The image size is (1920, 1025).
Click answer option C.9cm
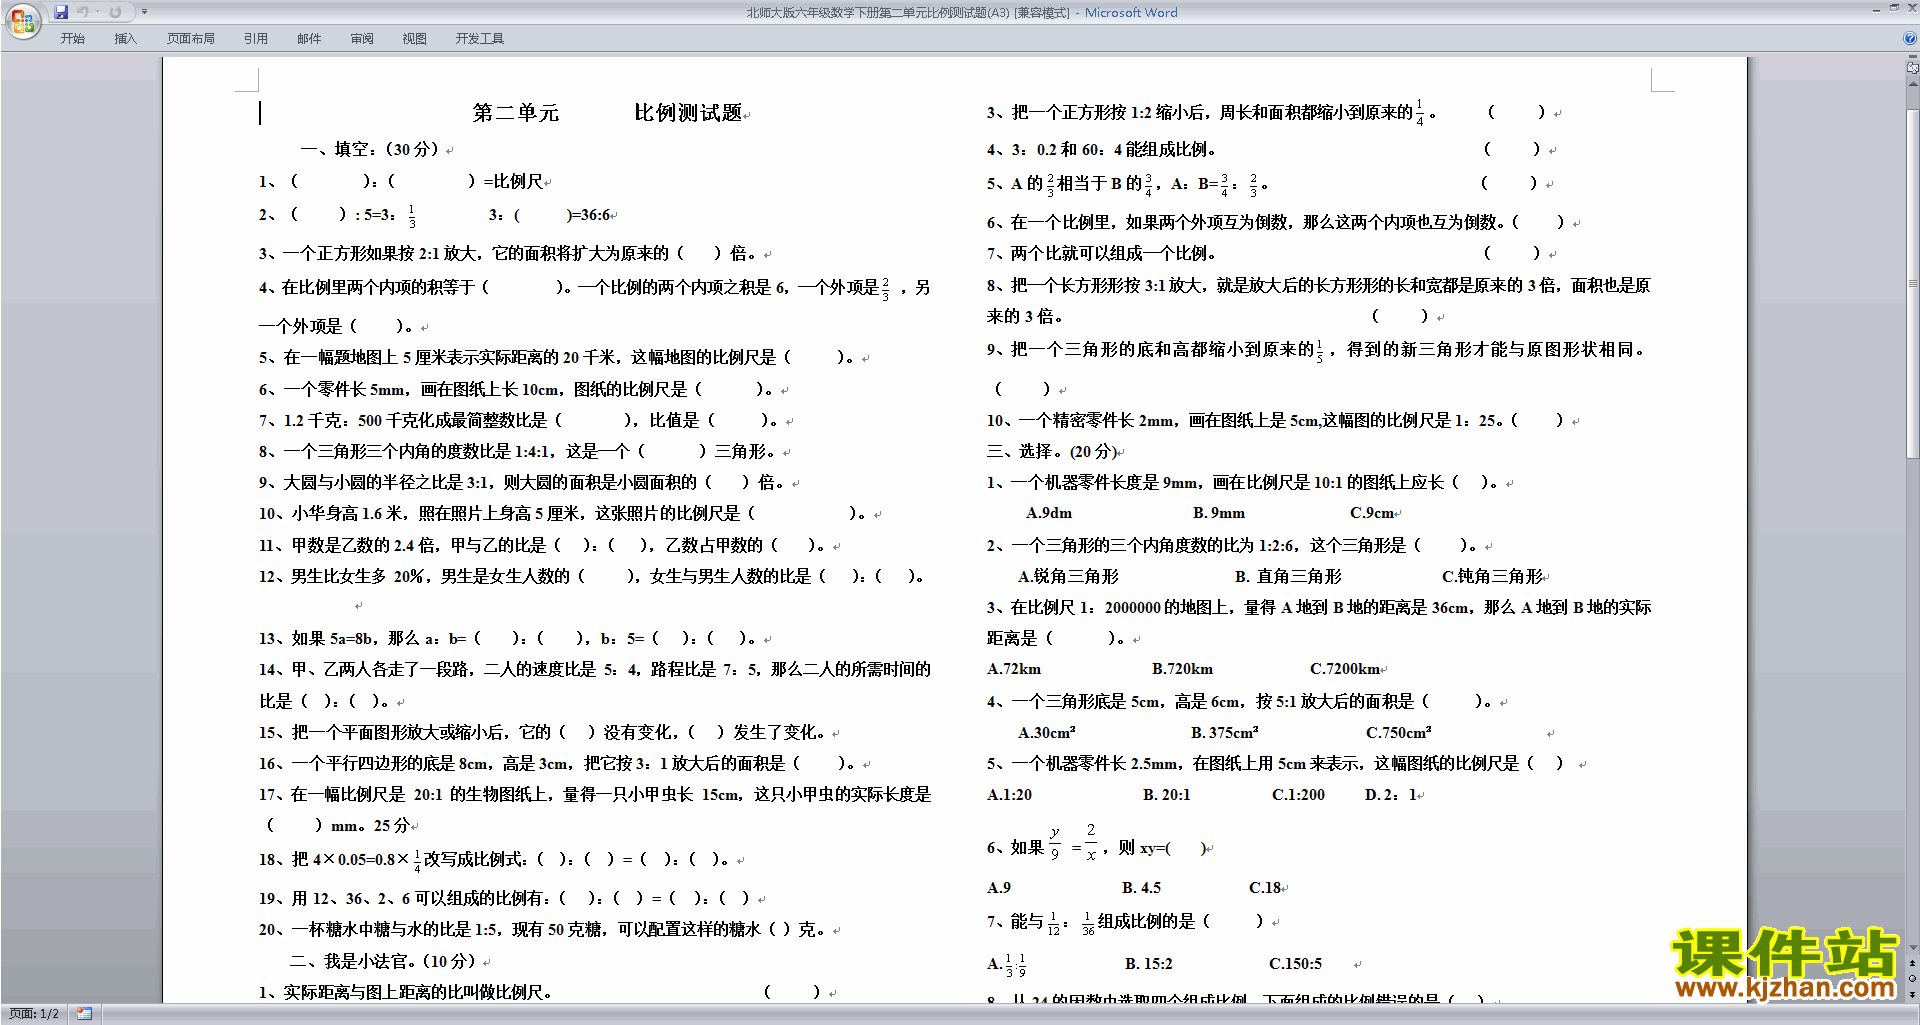[x=1372, y=513]
